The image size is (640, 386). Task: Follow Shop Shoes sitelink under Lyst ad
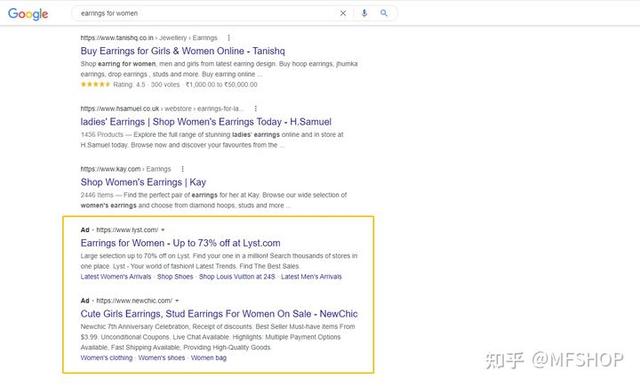click(175, 277)
